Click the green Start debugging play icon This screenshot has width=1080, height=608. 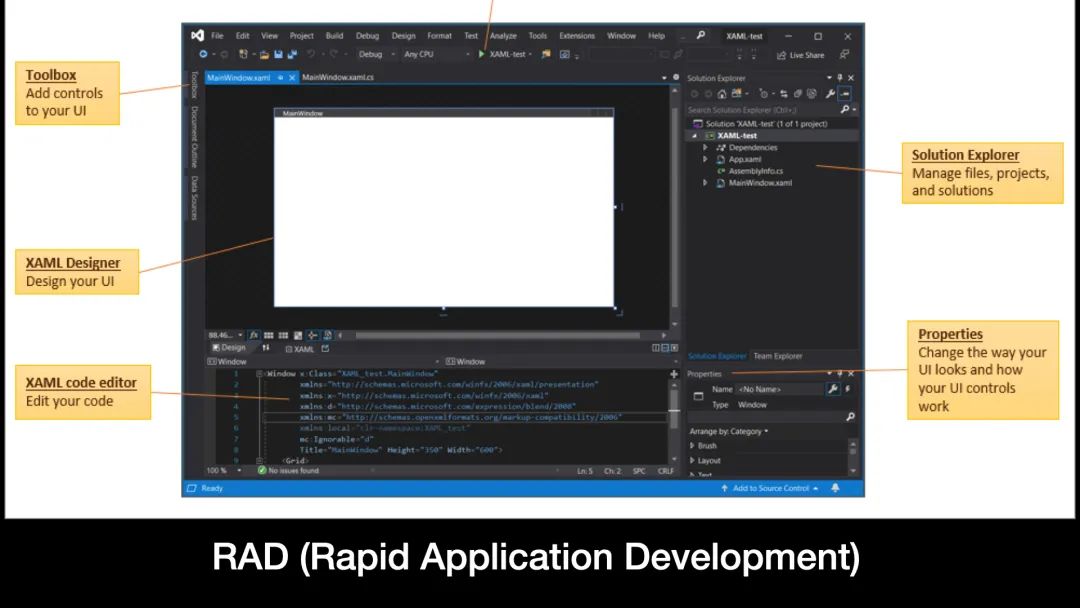[x=482, y=55]
